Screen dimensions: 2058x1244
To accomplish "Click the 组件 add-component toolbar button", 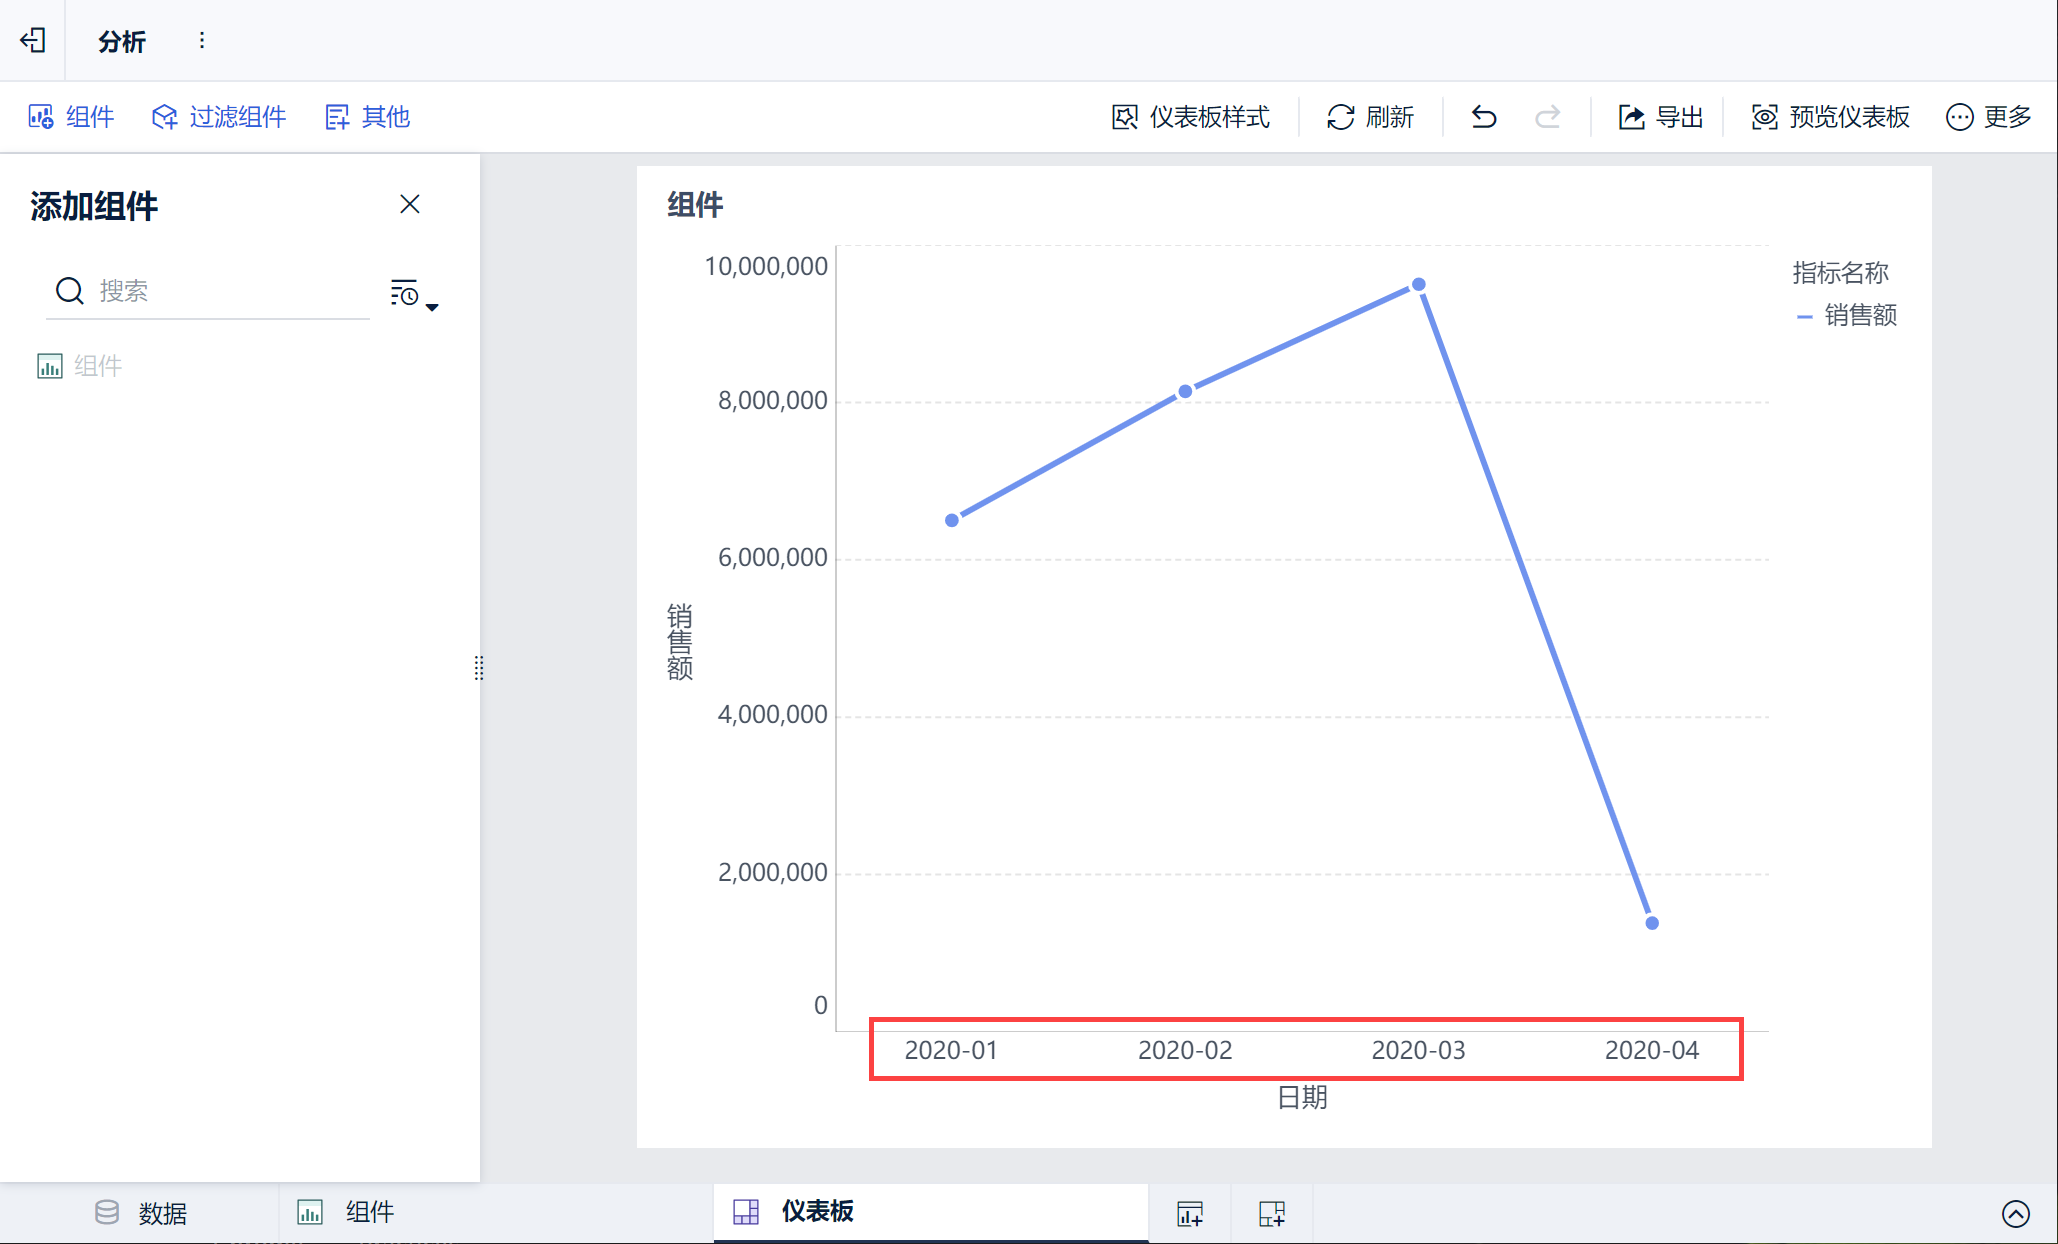I will click(x=71, y=117).
